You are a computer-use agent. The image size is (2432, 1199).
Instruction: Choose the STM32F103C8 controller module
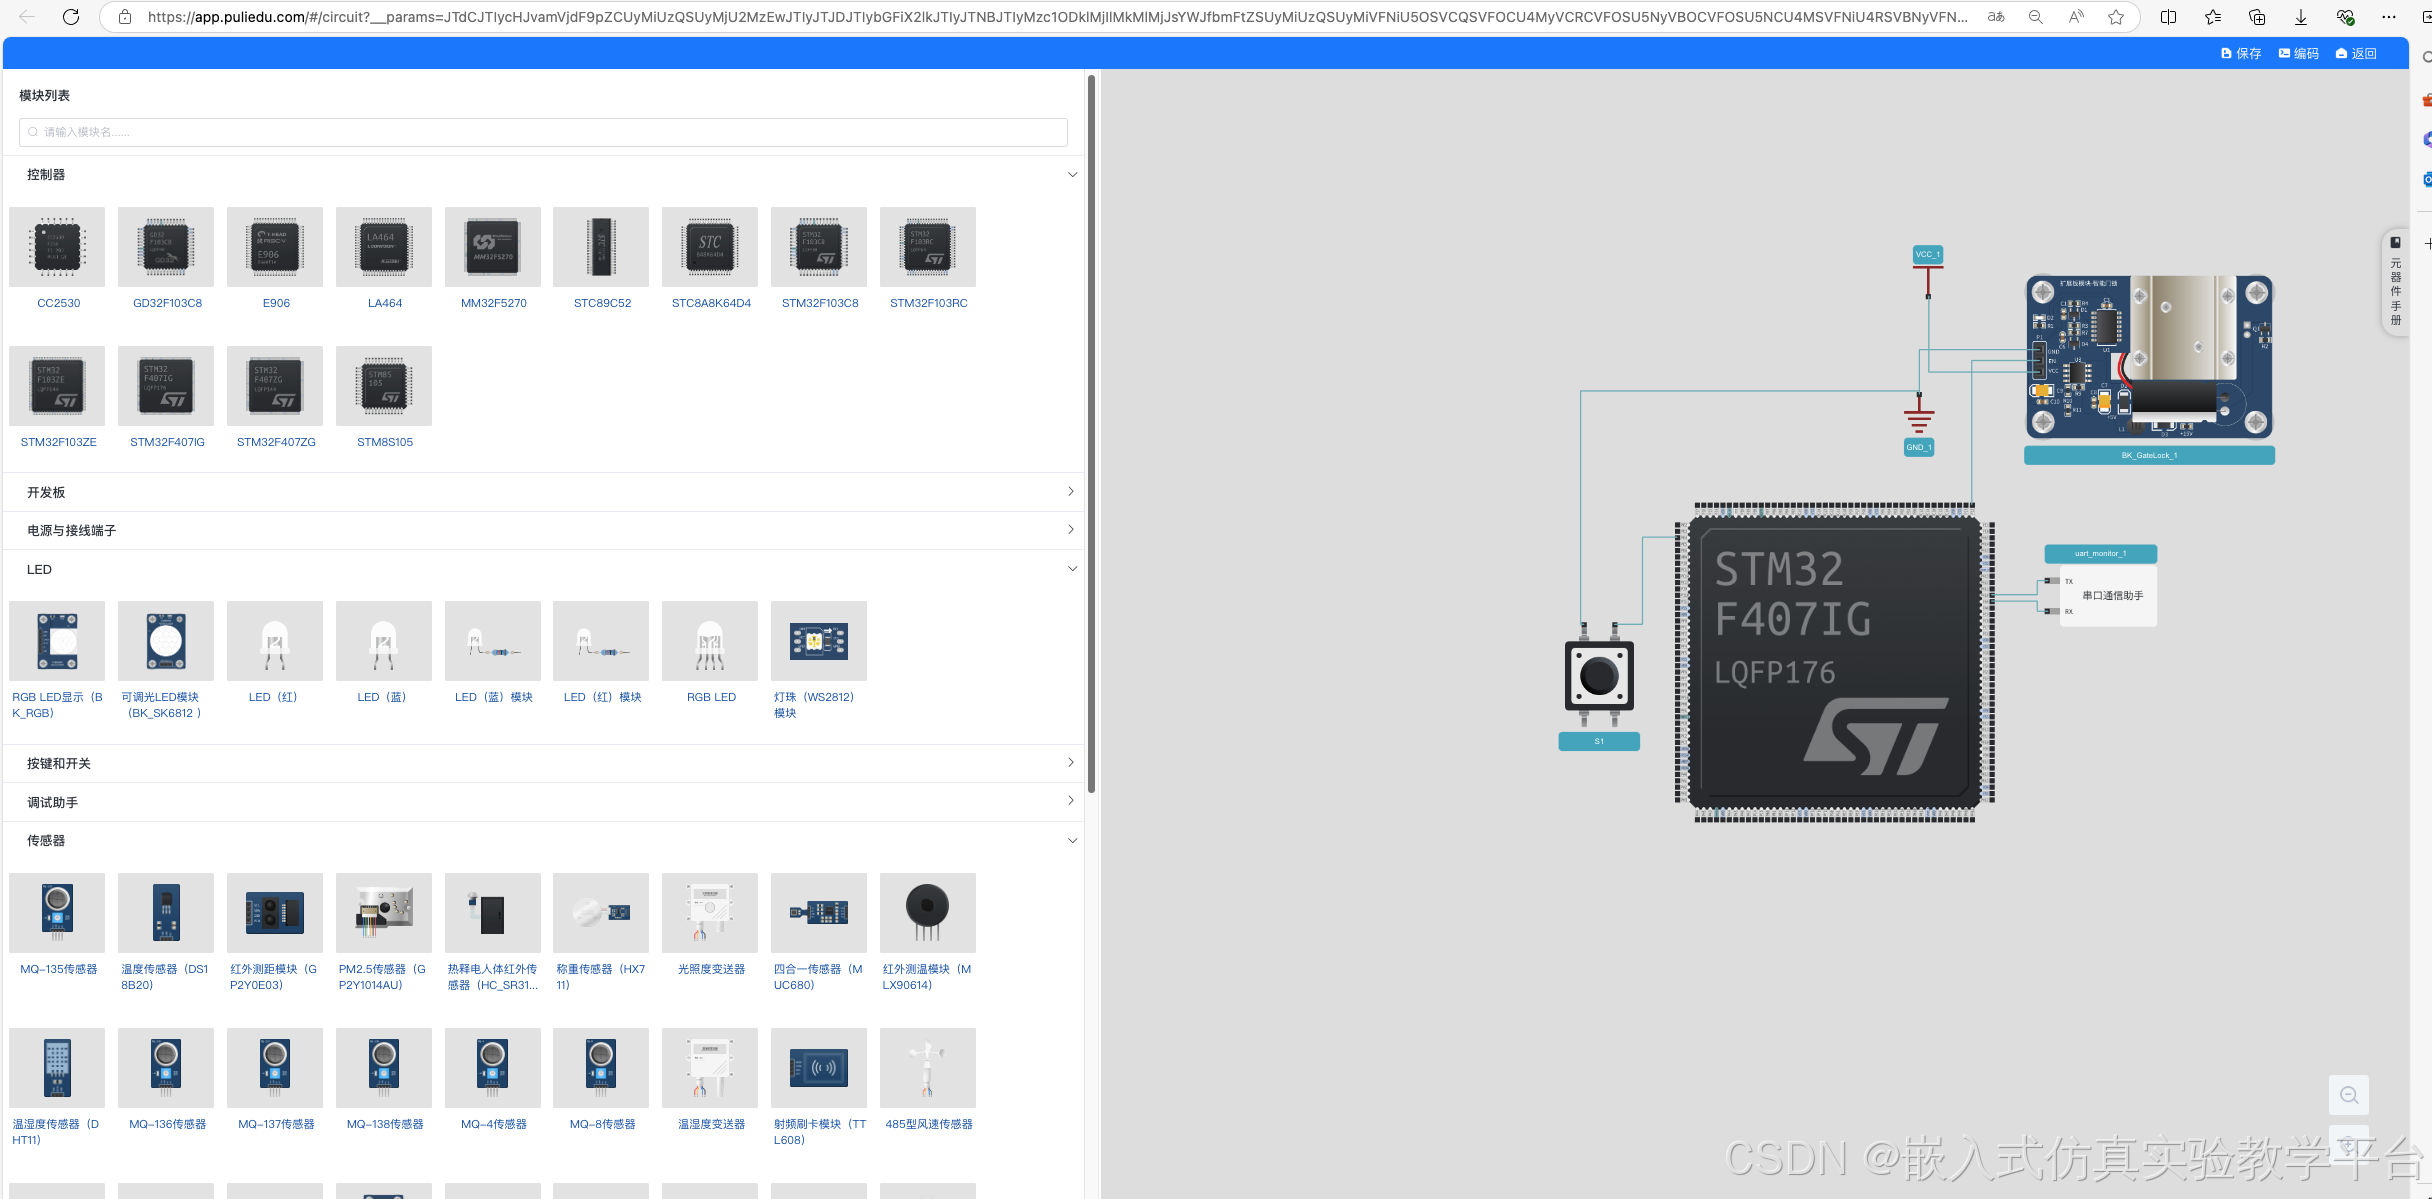[819, 247]
